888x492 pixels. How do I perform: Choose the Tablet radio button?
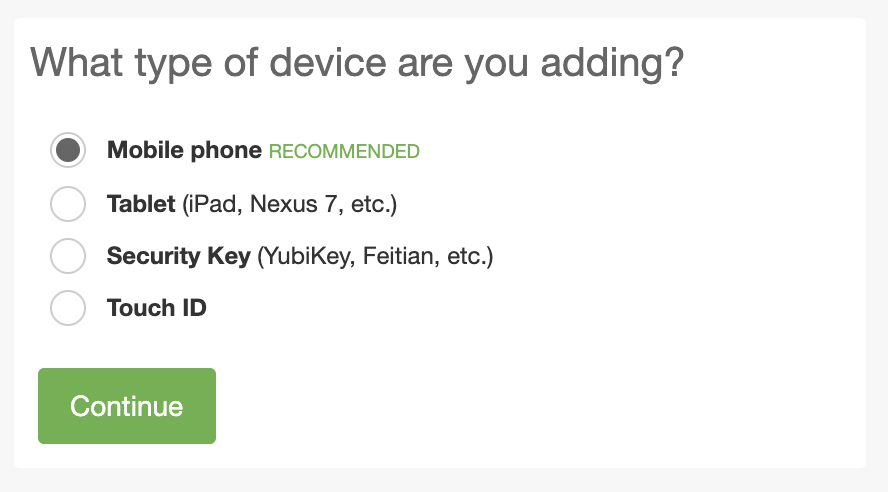coord(68,204)
